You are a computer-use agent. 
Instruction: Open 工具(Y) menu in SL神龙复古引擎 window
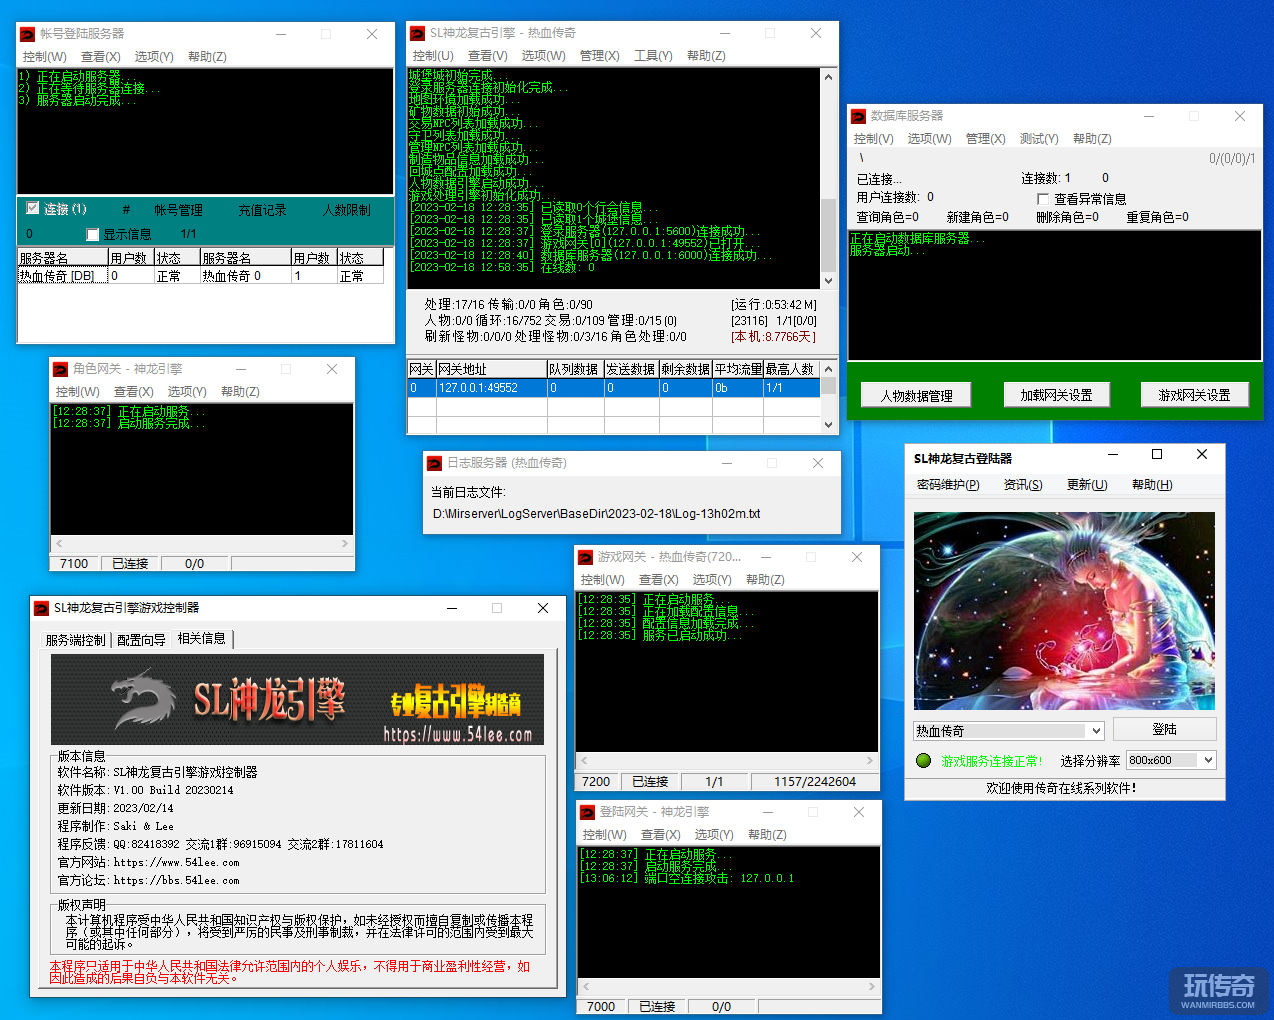[653, 56]
